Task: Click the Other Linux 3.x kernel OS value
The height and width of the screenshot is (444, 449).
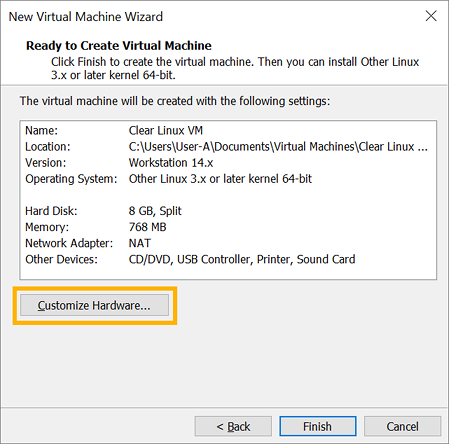Action: (x=220, y=179)
